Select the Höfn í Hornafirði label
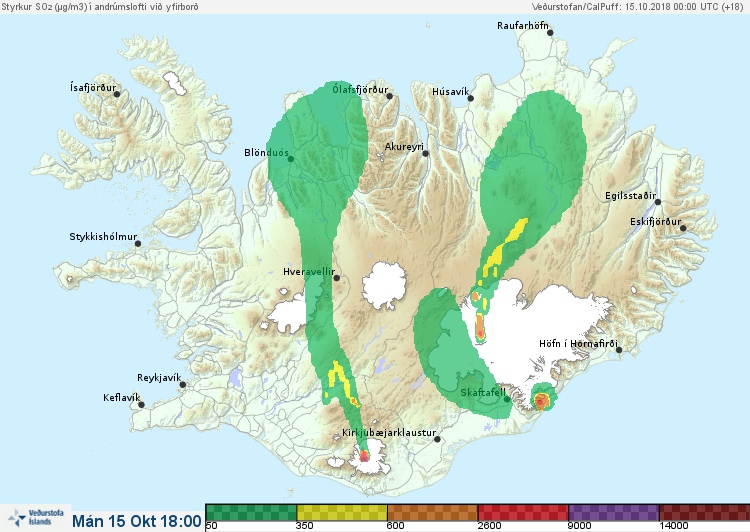This screenshot has width=750, height=532. tap(578, 344)
